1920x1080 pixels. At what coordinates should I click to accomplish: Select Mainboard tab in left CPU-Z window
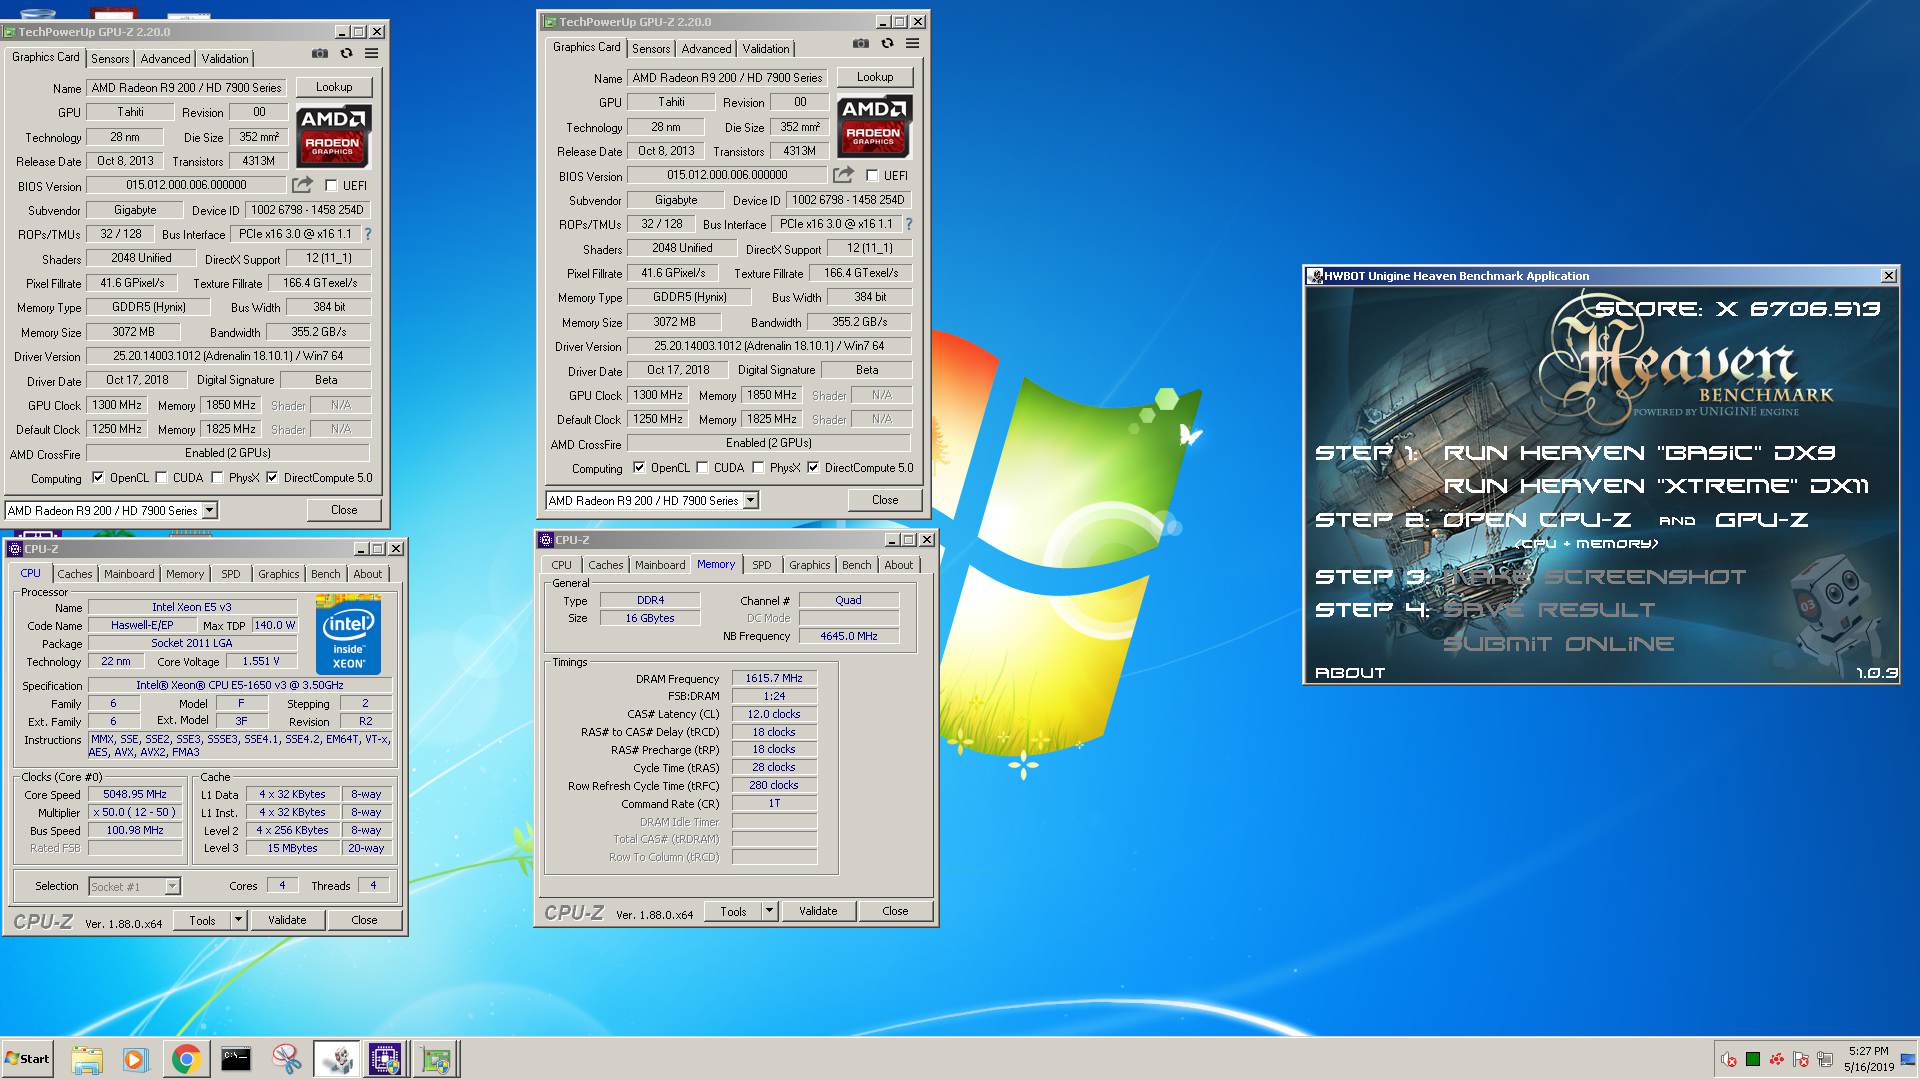(129, 574)
